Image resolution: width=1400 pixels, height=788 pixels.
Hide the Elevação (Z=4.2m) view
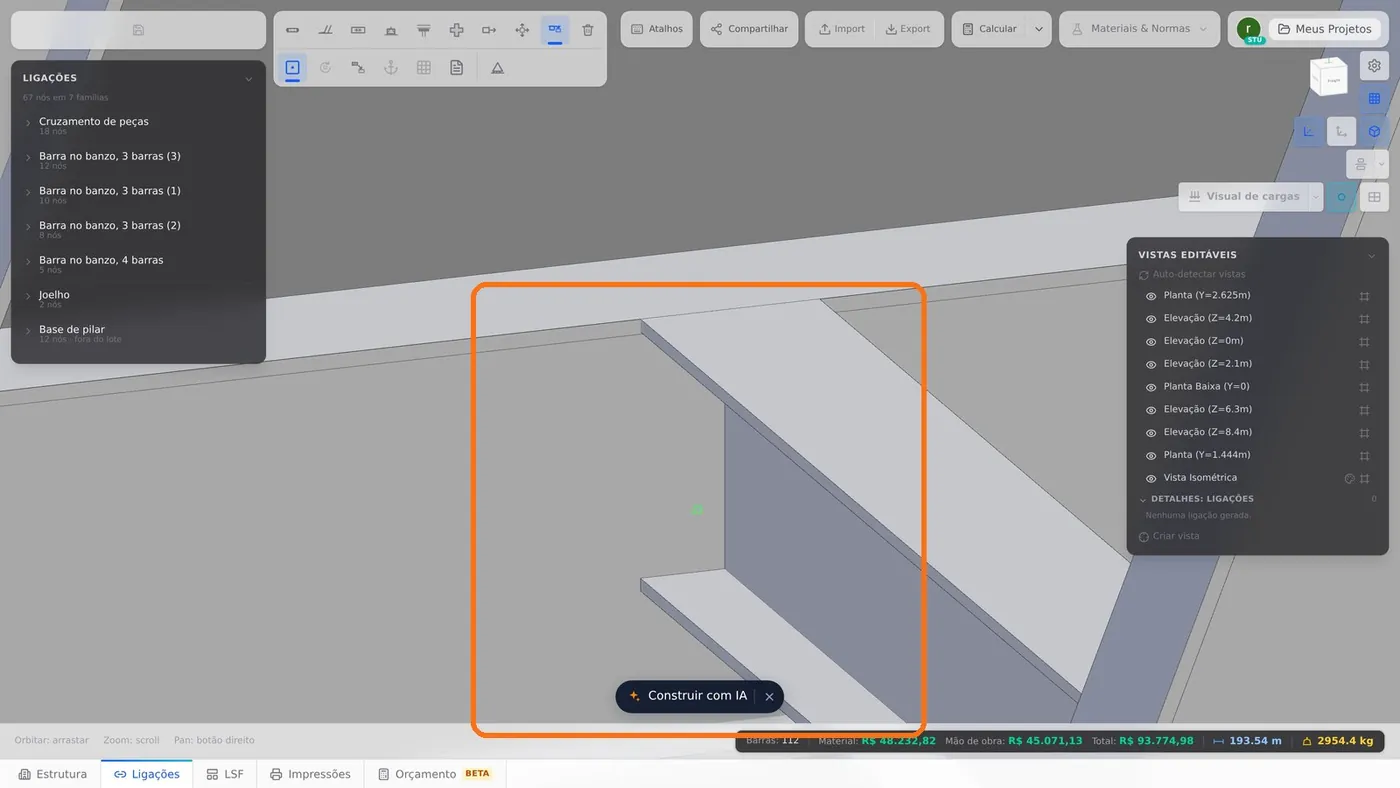click(x=1151, y=319)
